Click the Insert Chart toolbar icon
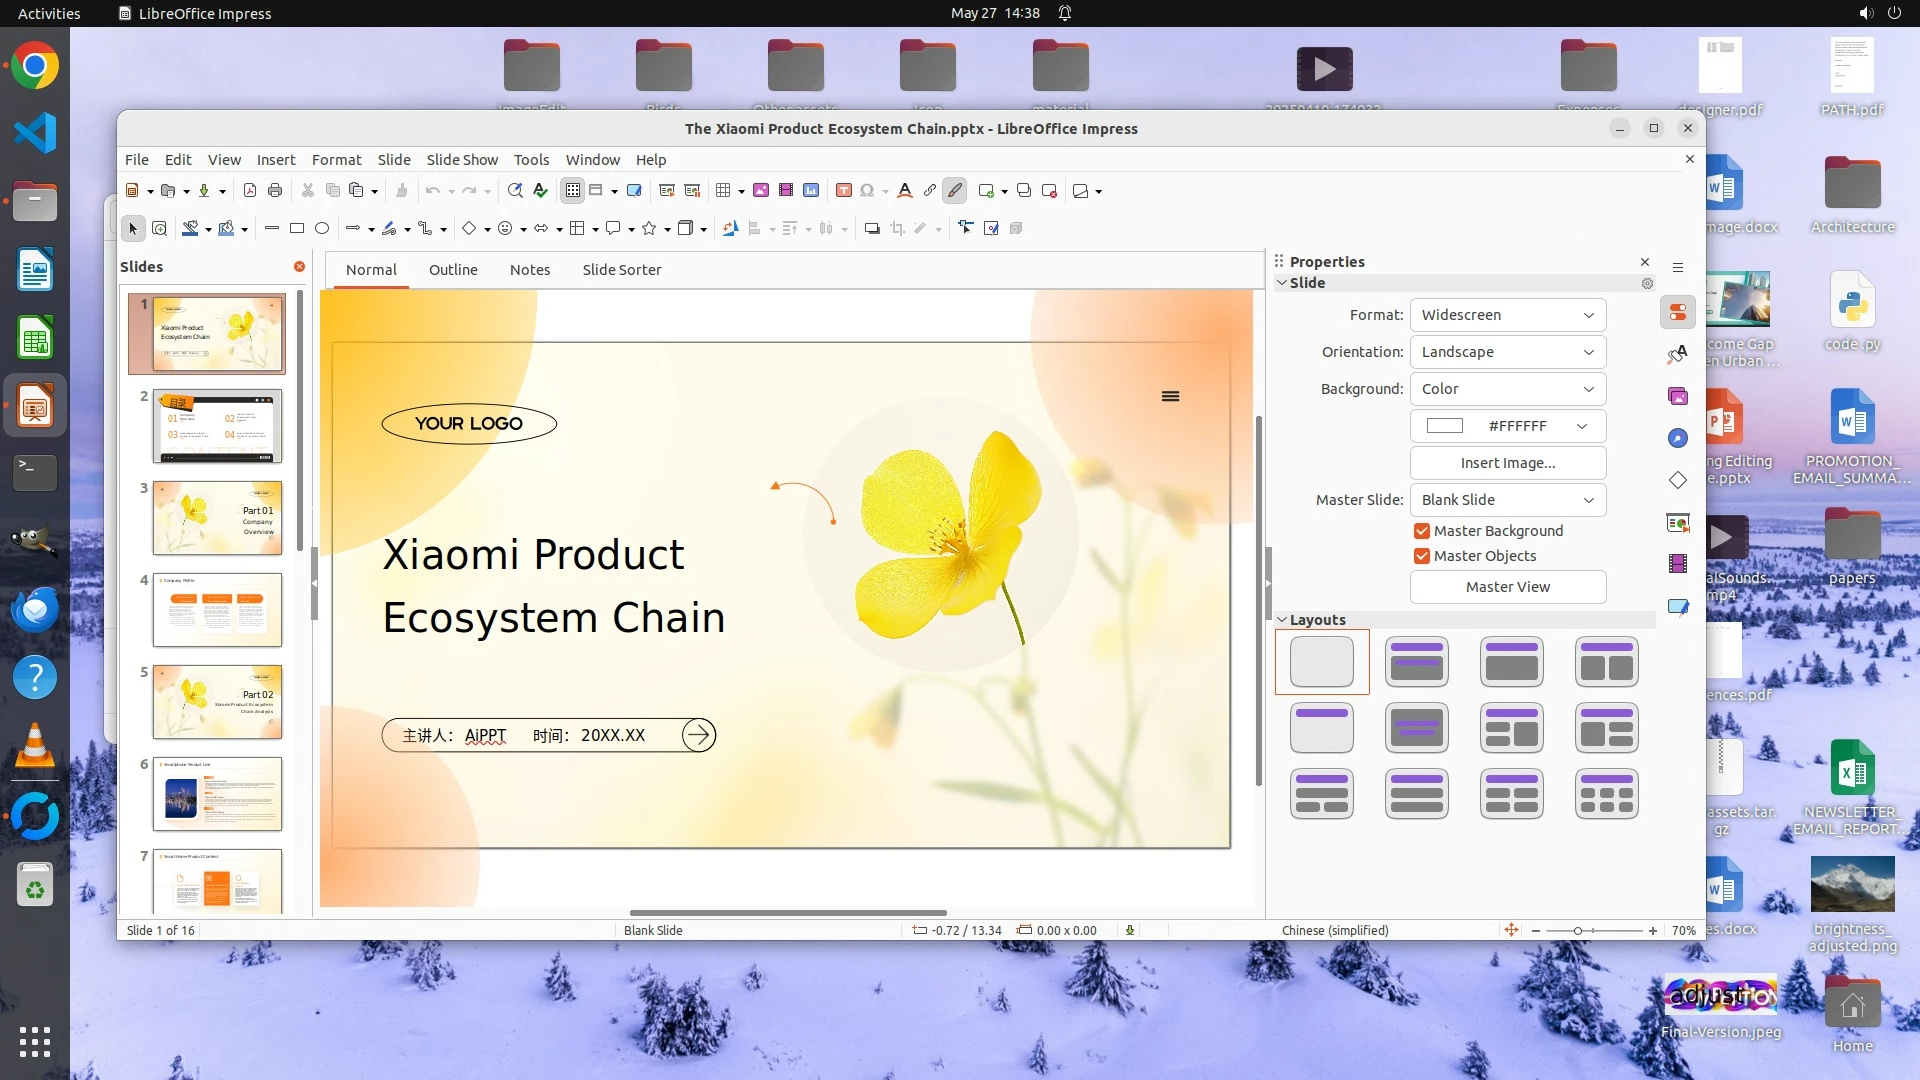This screenshot has width=1920, height=1080. [811, 190]
